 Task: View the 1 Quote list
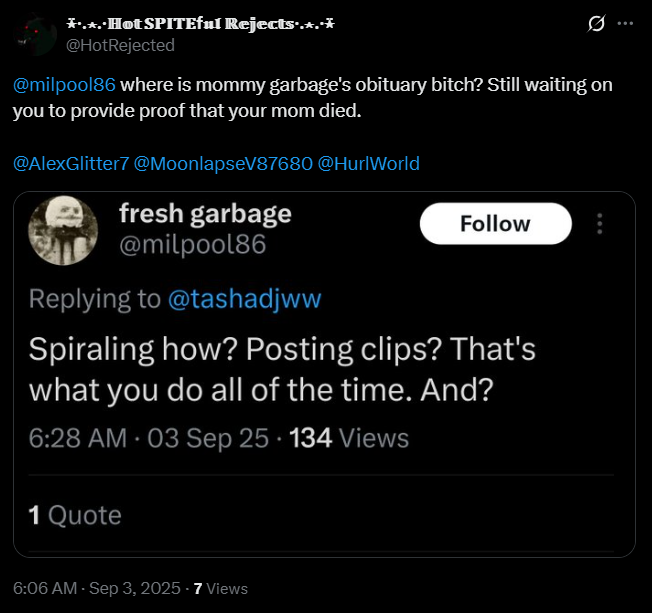(75, 515)
